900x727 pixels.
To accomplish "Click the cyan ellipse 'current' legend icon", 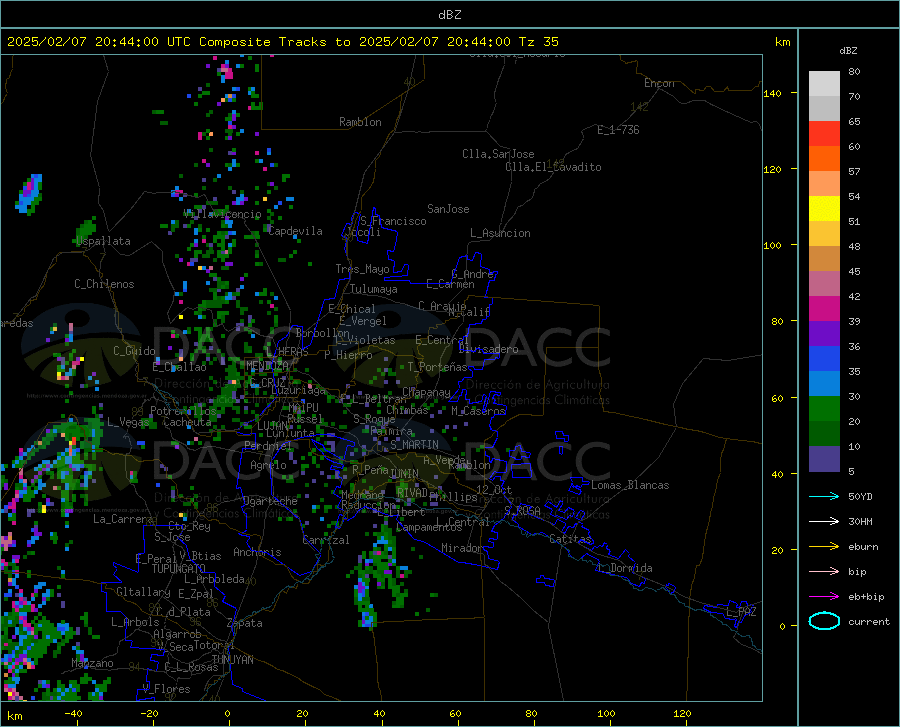I will click(x=824, y=621).
